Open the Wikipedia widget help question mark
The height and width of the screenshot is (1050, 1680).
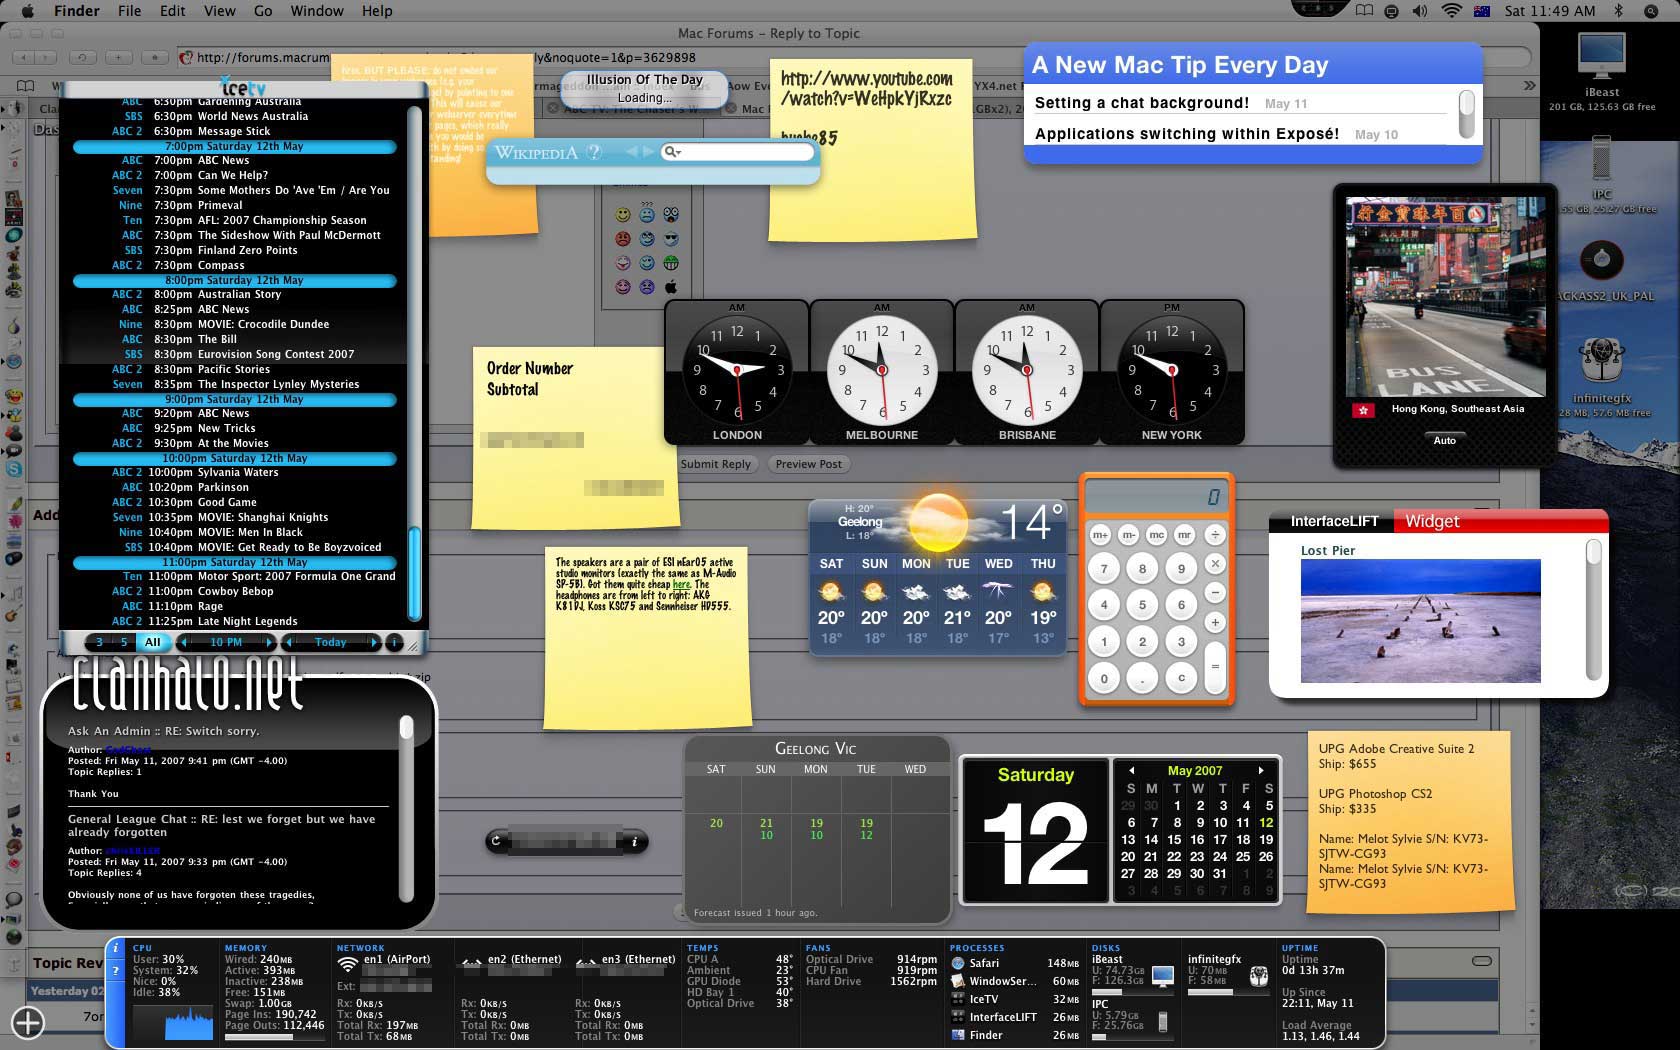tap(594, 152)
